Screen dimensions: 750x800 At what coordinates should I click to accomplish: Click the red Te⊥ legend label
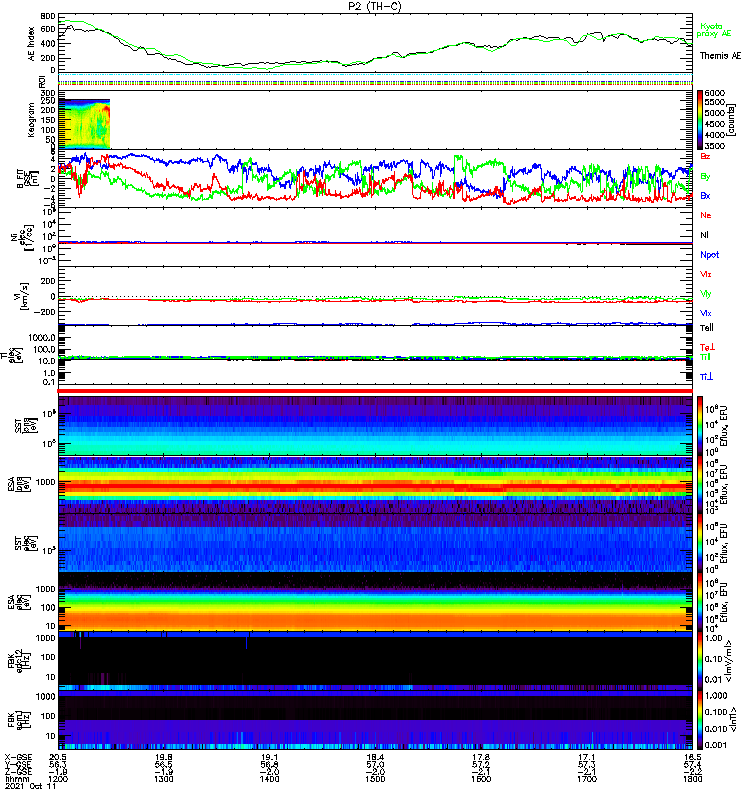click(707, 347)
